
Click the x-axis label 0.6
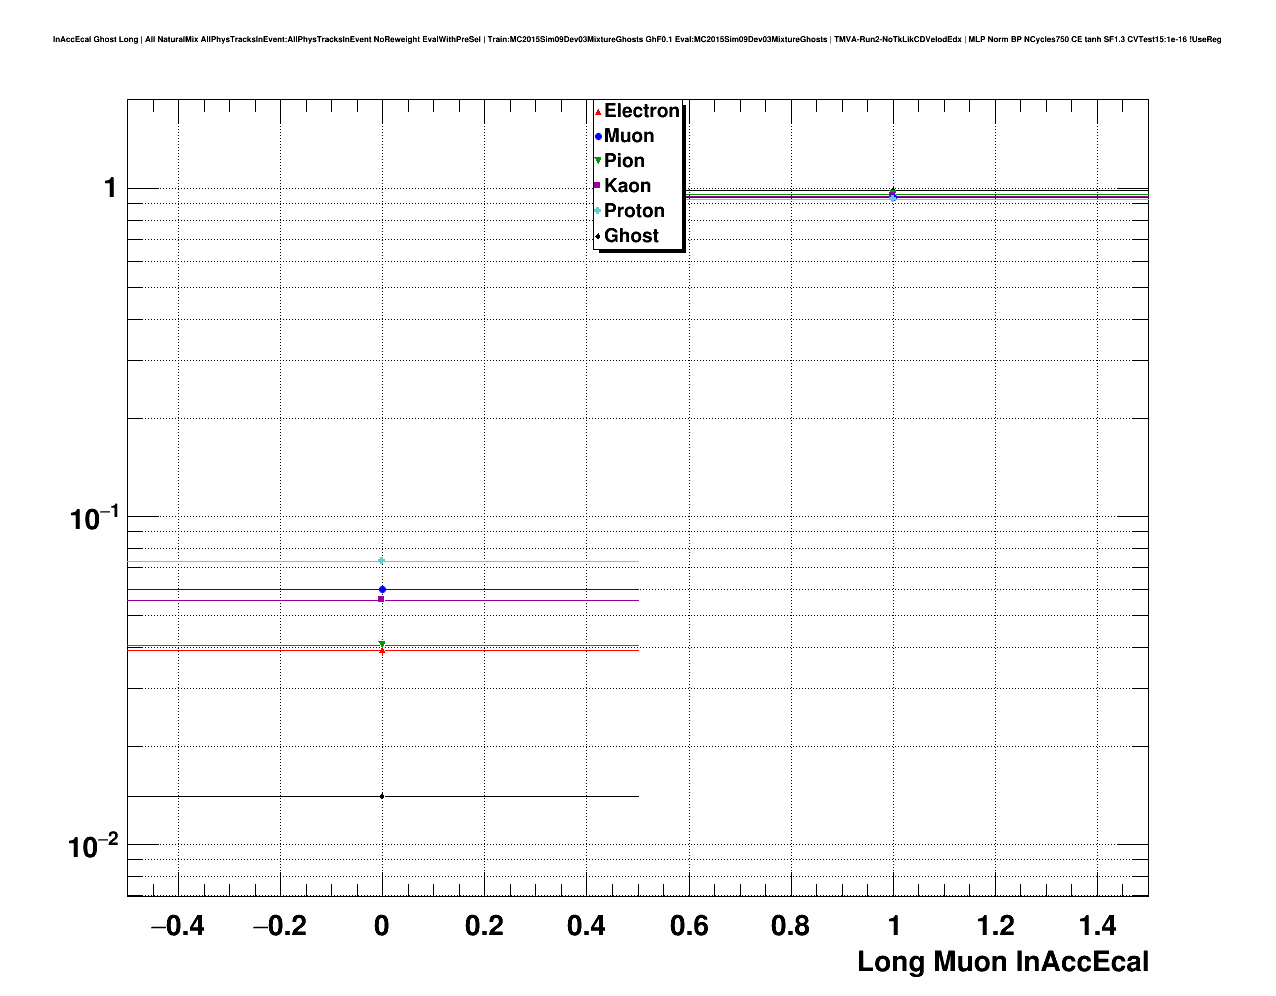pos(689,926)
